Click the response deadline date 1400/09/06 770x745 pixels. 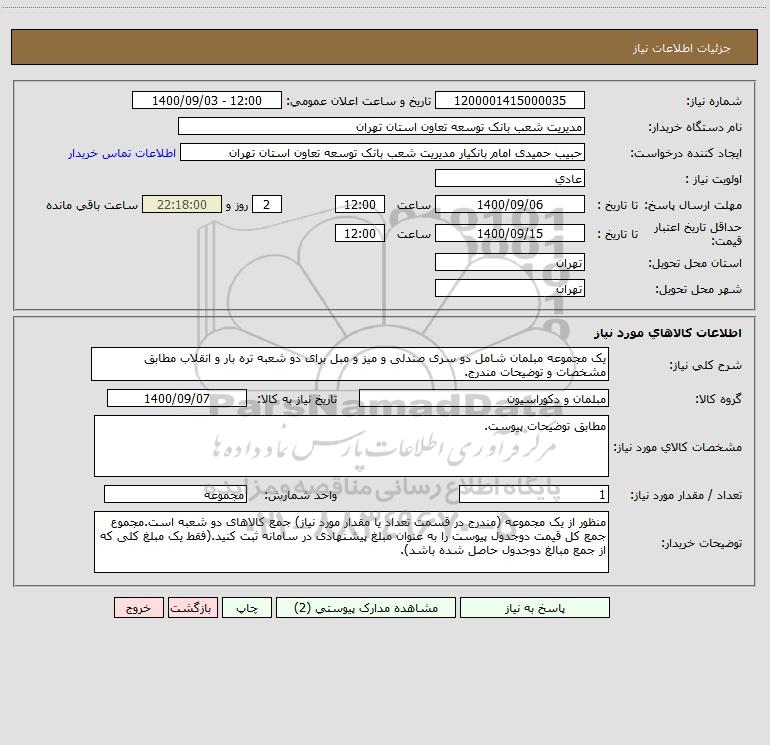(510, 204)
